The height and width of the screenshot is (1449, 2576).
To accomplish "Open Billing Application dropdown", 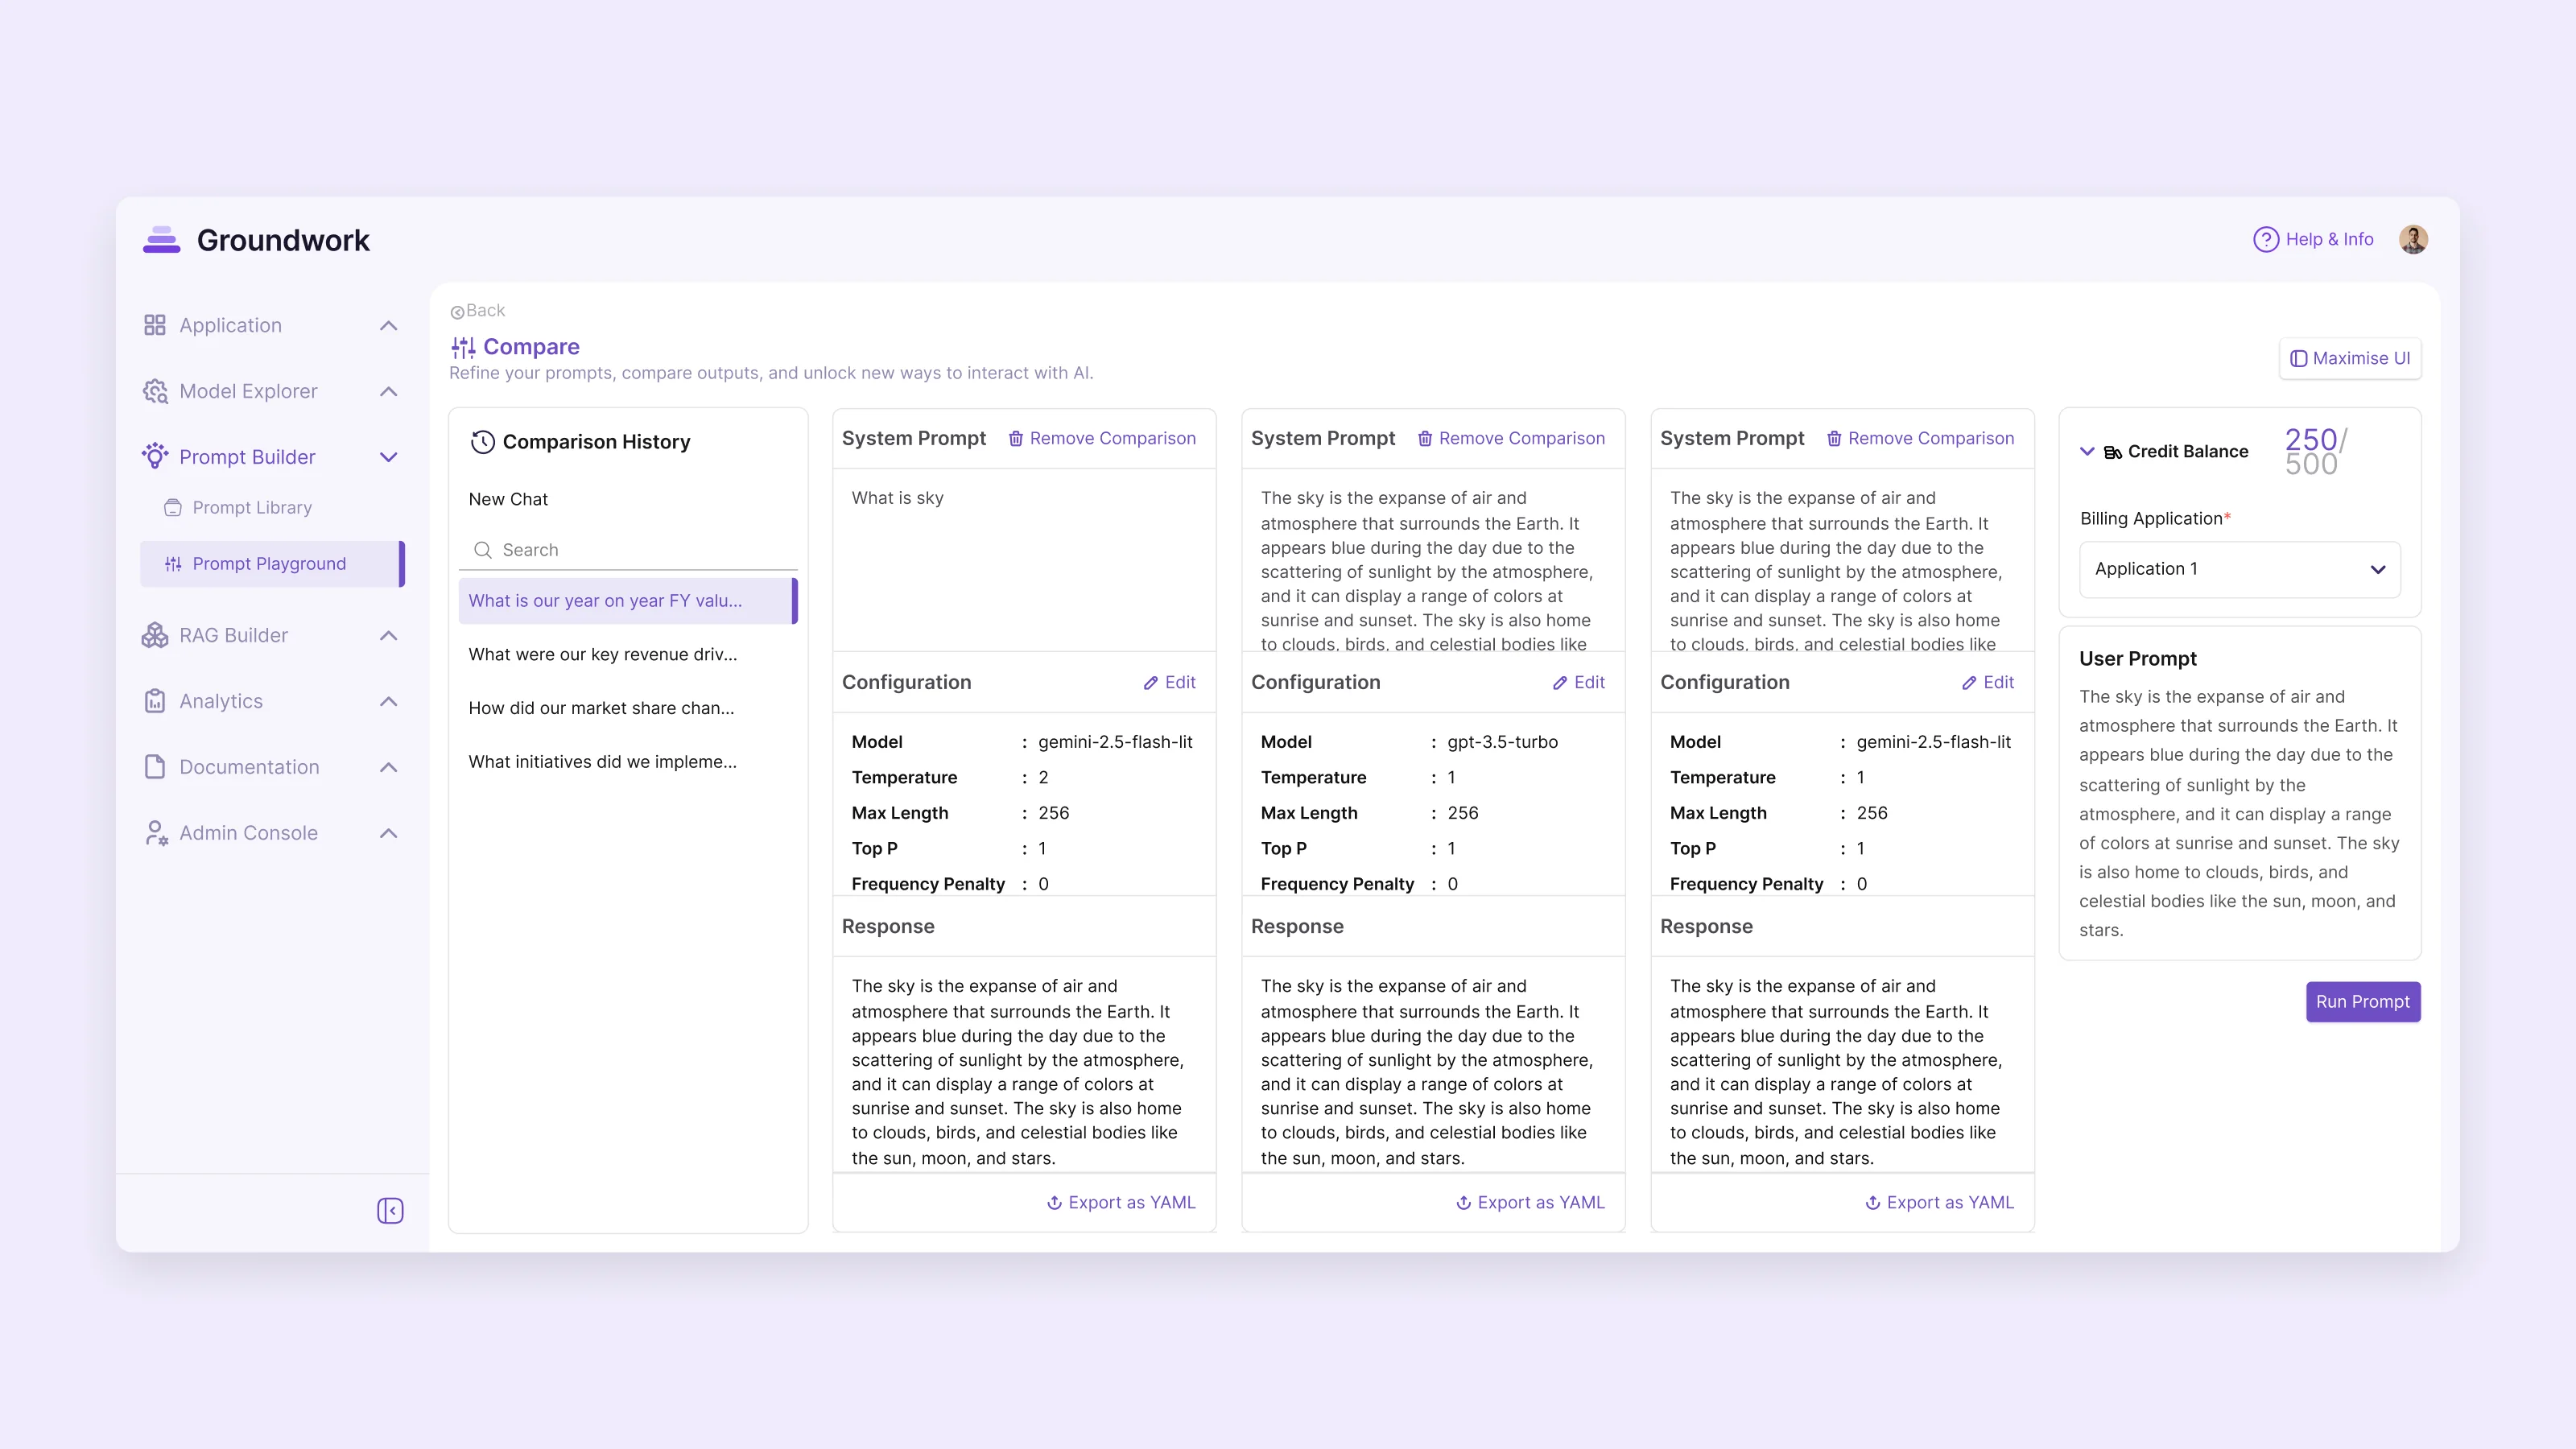I will [2240, 569].
